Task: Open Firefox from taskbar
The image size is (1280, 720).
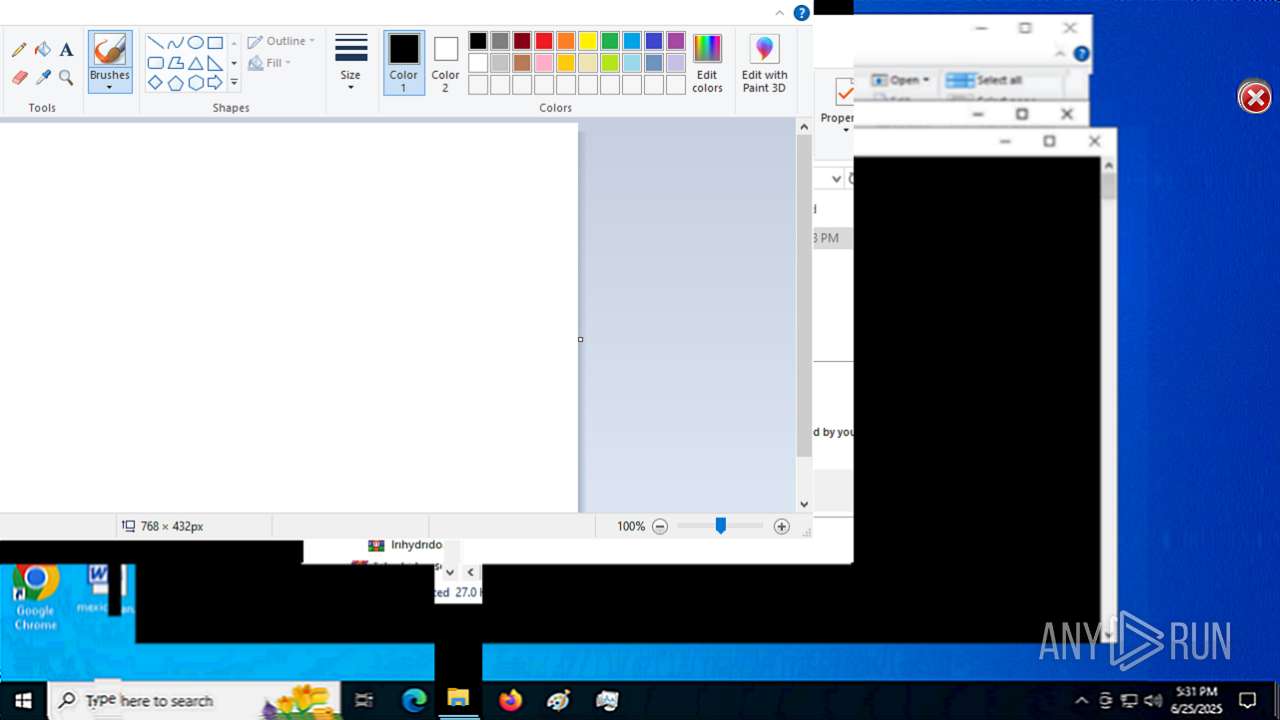Action: pyautogui.click(x=511, y=701)
